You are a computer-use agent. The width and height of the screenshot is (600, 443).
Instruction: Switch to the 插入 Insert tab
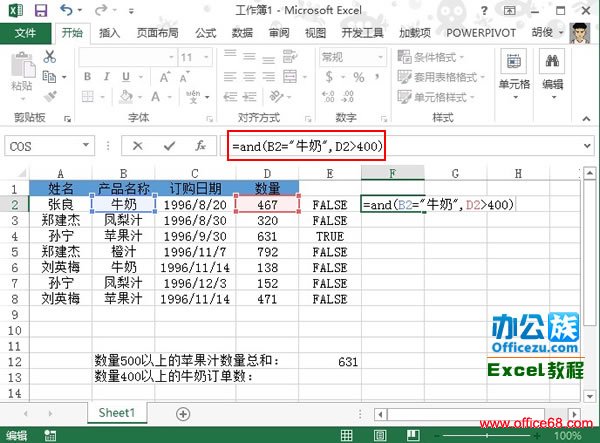(109, 33)
